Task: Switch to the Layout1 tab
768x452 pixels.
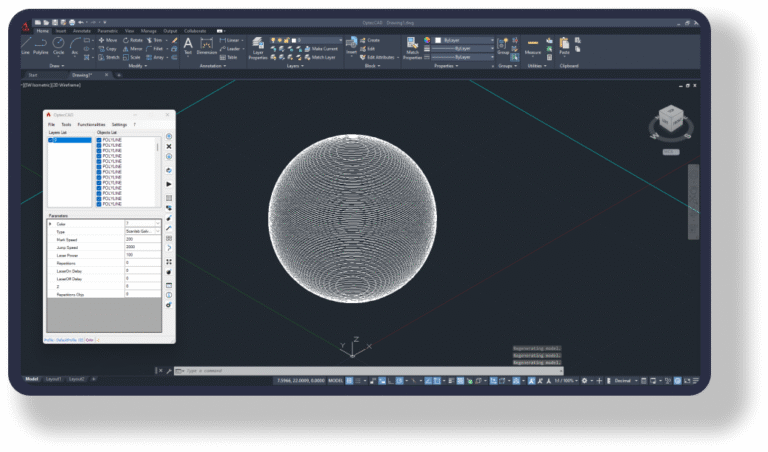Action: click(53, 379)
